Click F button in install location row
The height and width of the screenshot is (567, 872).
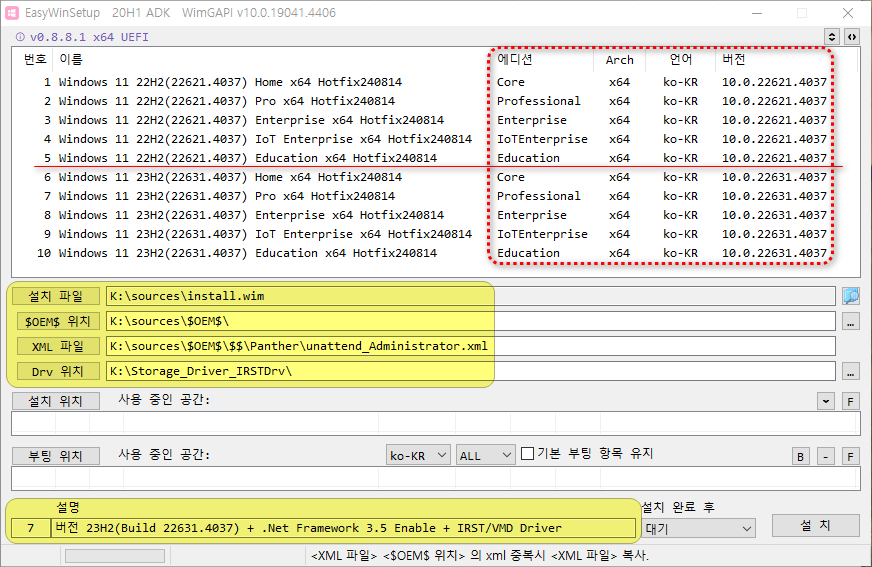[850, 401]
